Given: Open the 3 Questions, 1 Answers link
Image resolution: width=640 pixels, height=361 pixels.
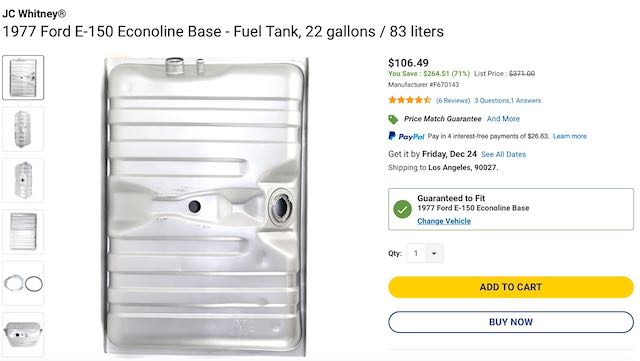Looking at the screenshot, I should 507,100.
